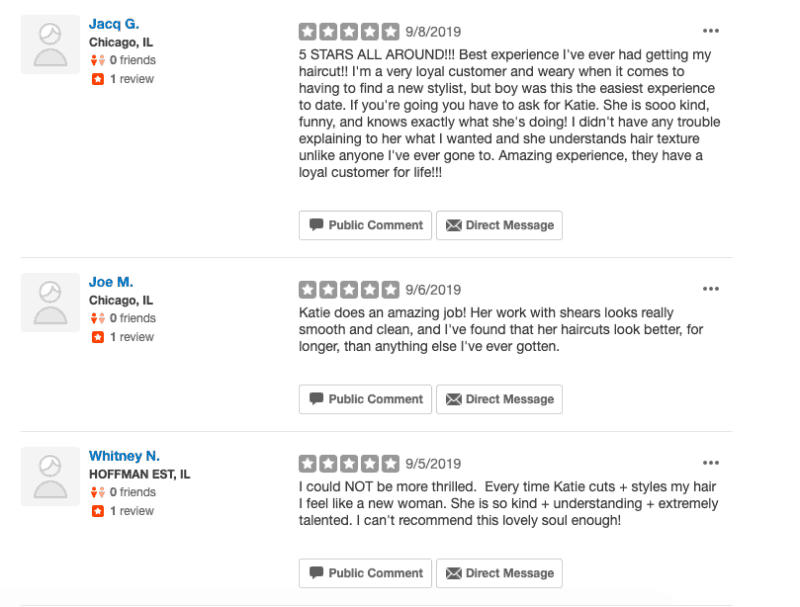Click the speech bubble icon on Whitney N.'s Public Comment
800x607 pixels.
coord(315,573)
